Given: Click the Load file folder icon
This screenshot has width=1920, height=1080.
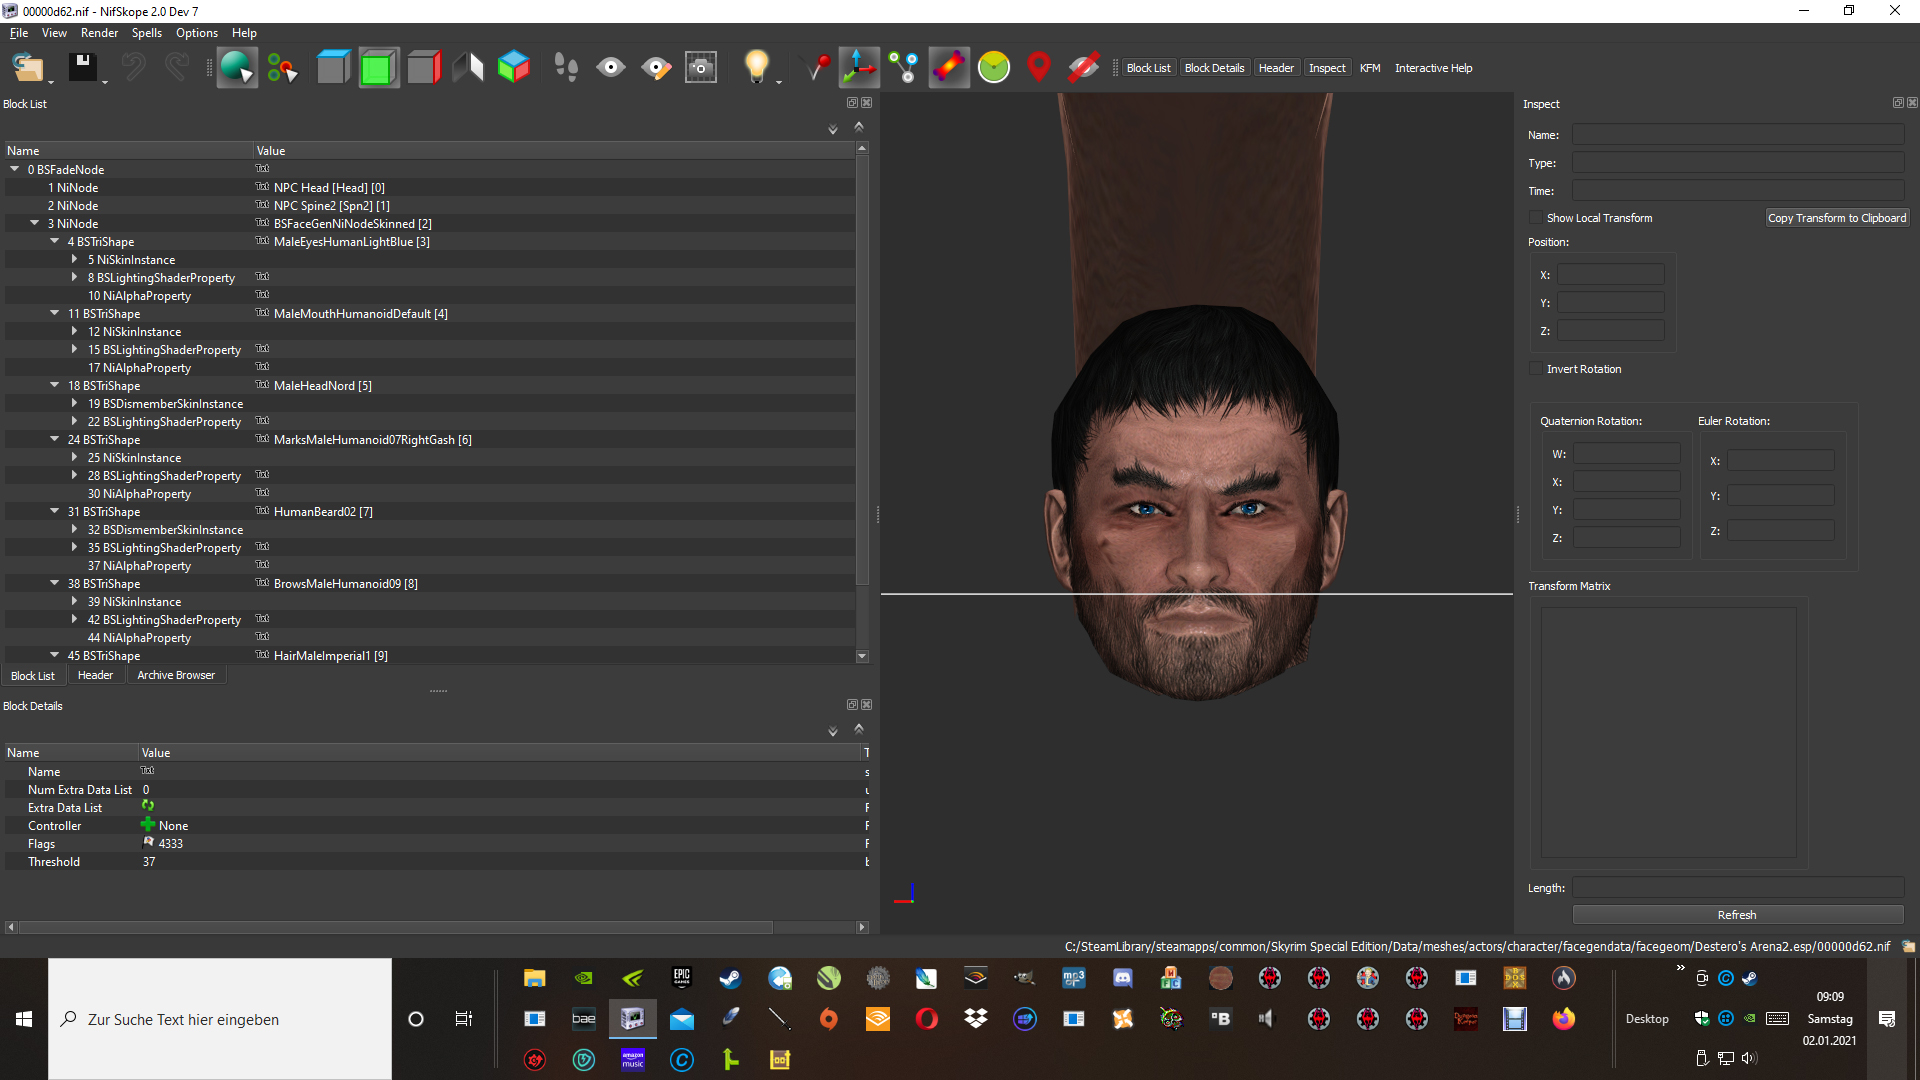Looking at the screenshot, I should (x=27, y=68).
